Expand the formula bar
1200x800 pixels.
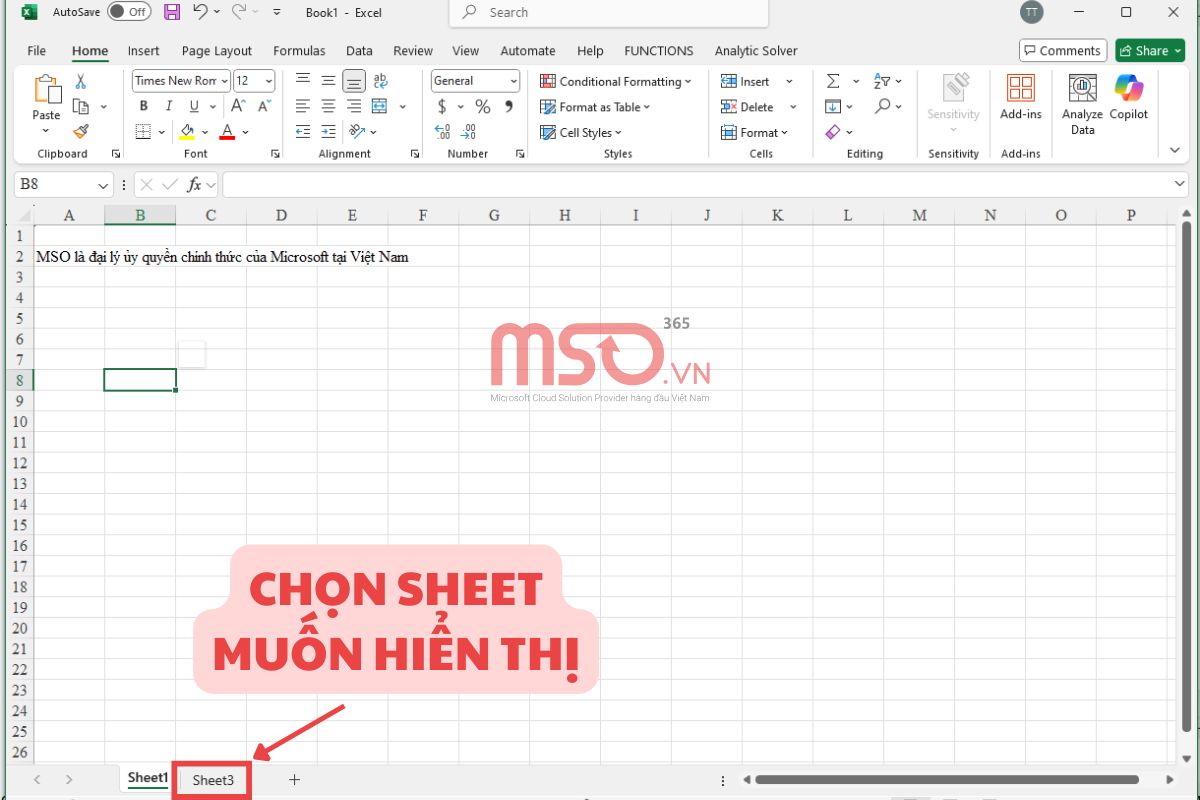(1180, 185)
